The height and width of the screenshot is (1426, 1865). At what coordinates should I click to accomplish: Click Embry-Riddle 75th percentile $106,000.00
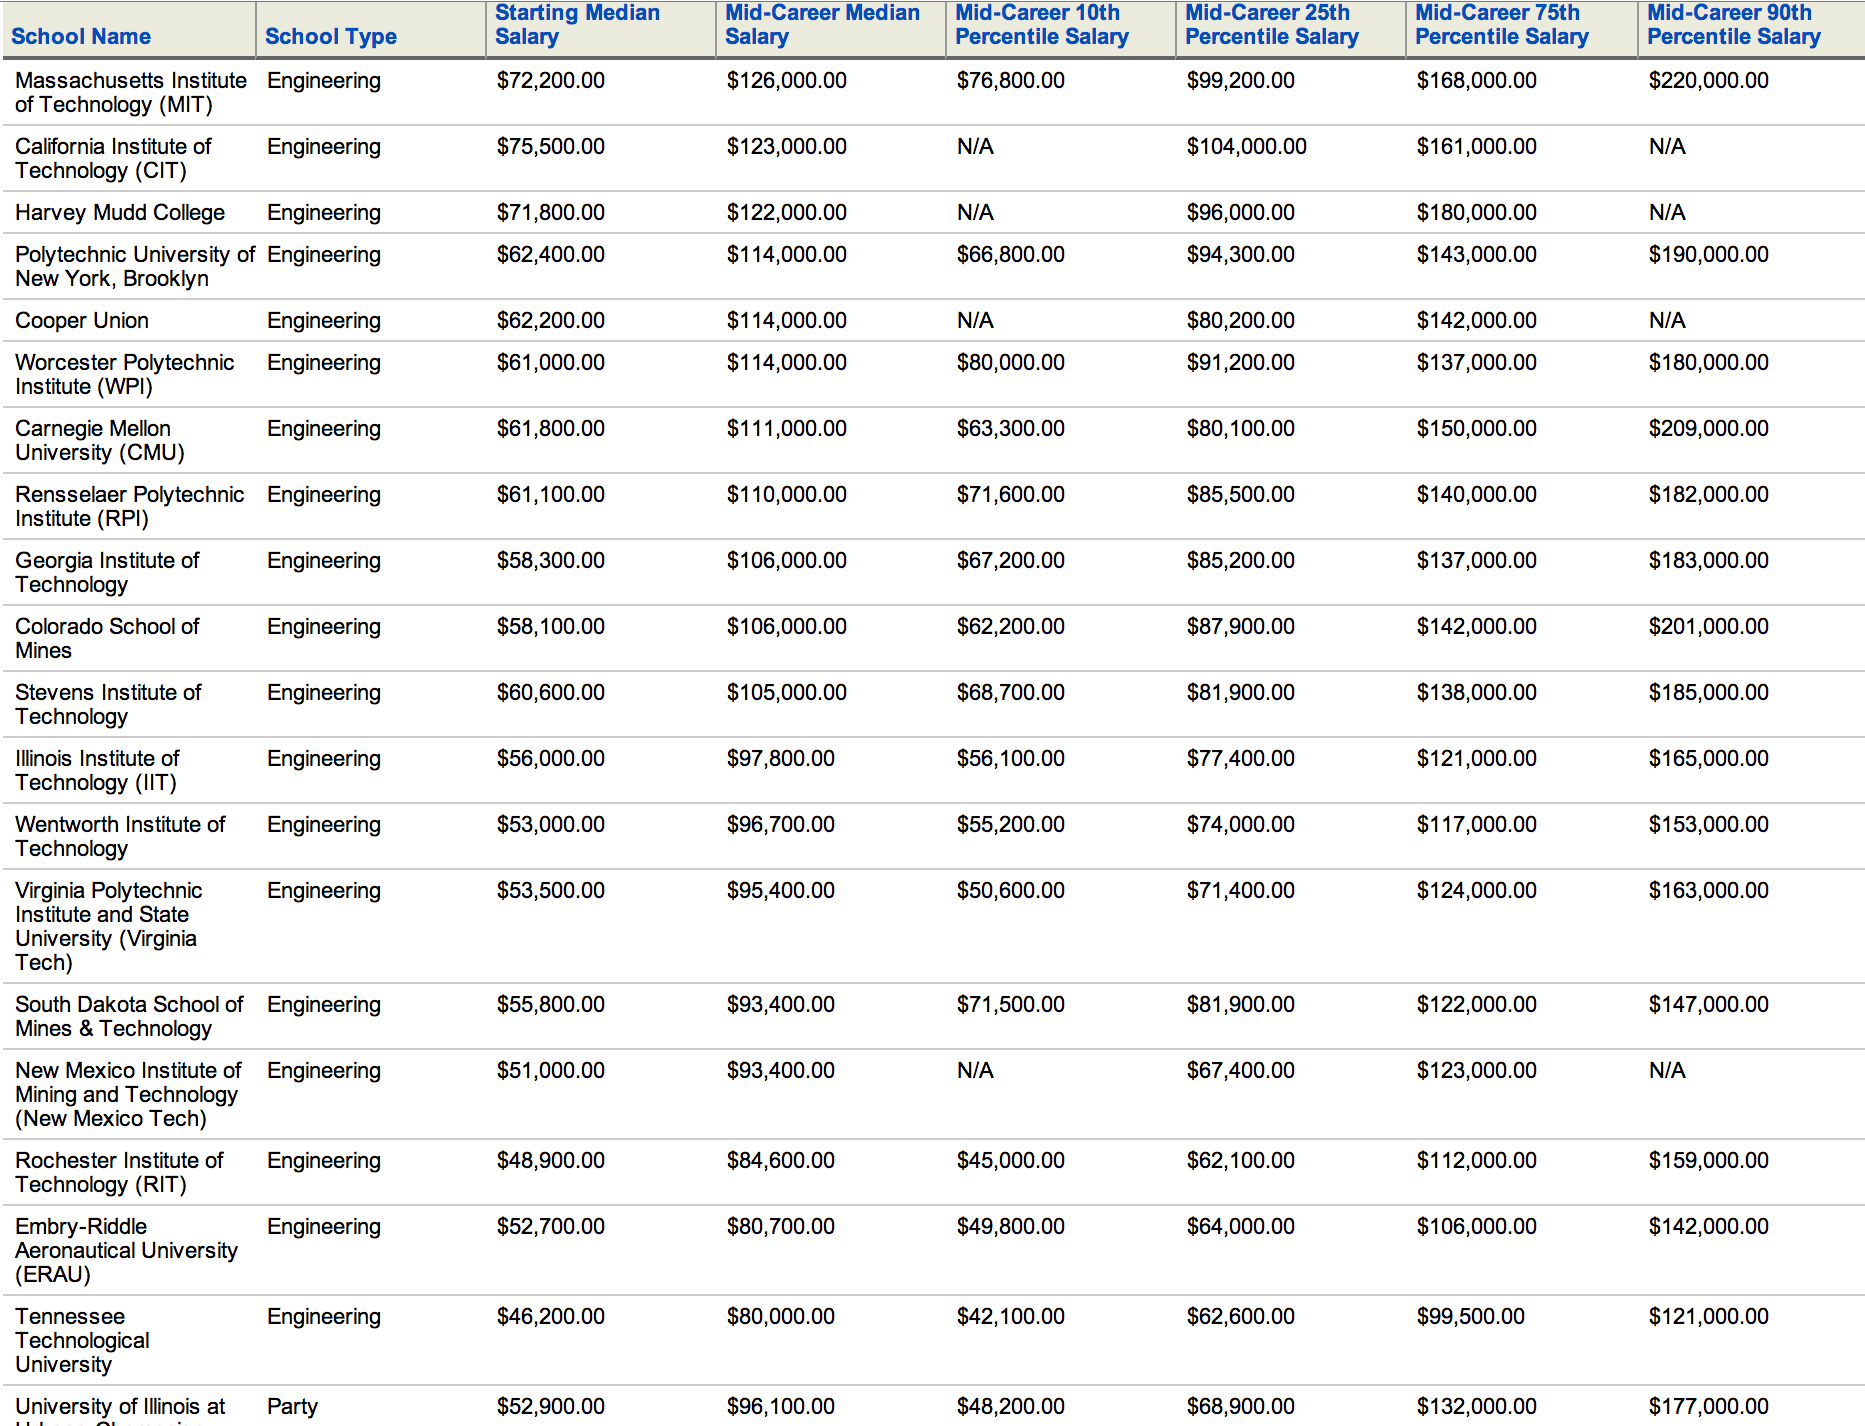point(1477,1226)
